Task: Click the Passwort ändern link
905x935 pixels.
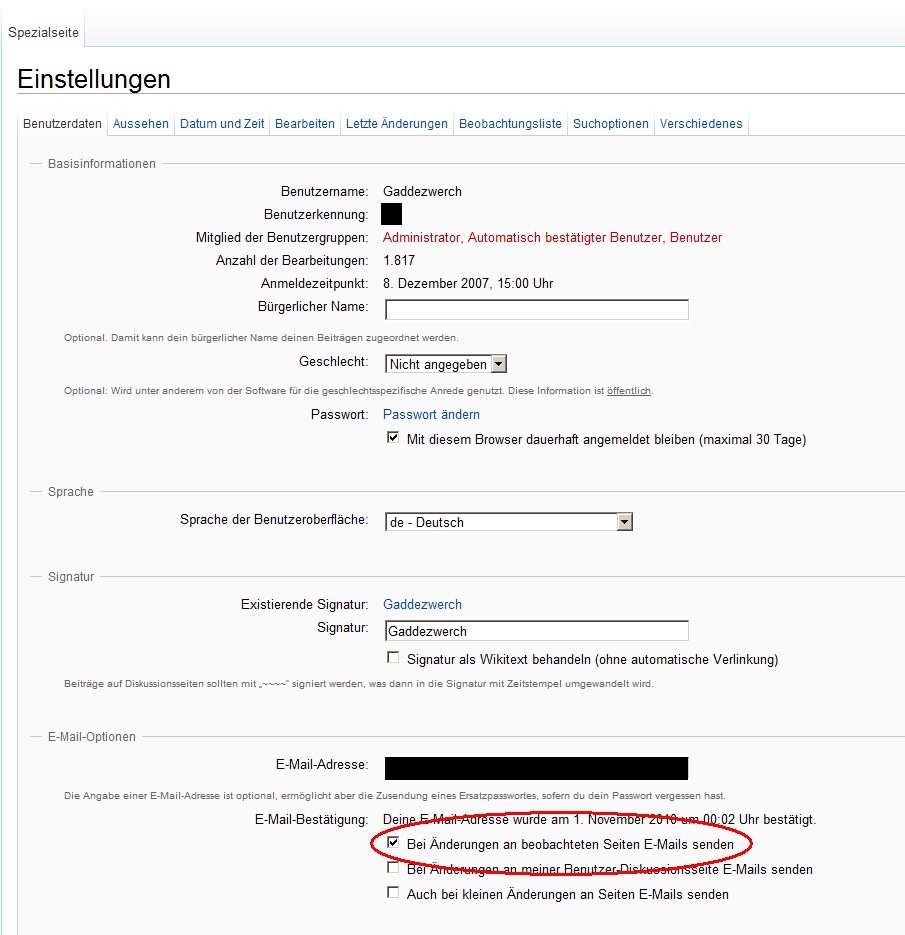Action: pyautogui.click(x=431, y=414)
